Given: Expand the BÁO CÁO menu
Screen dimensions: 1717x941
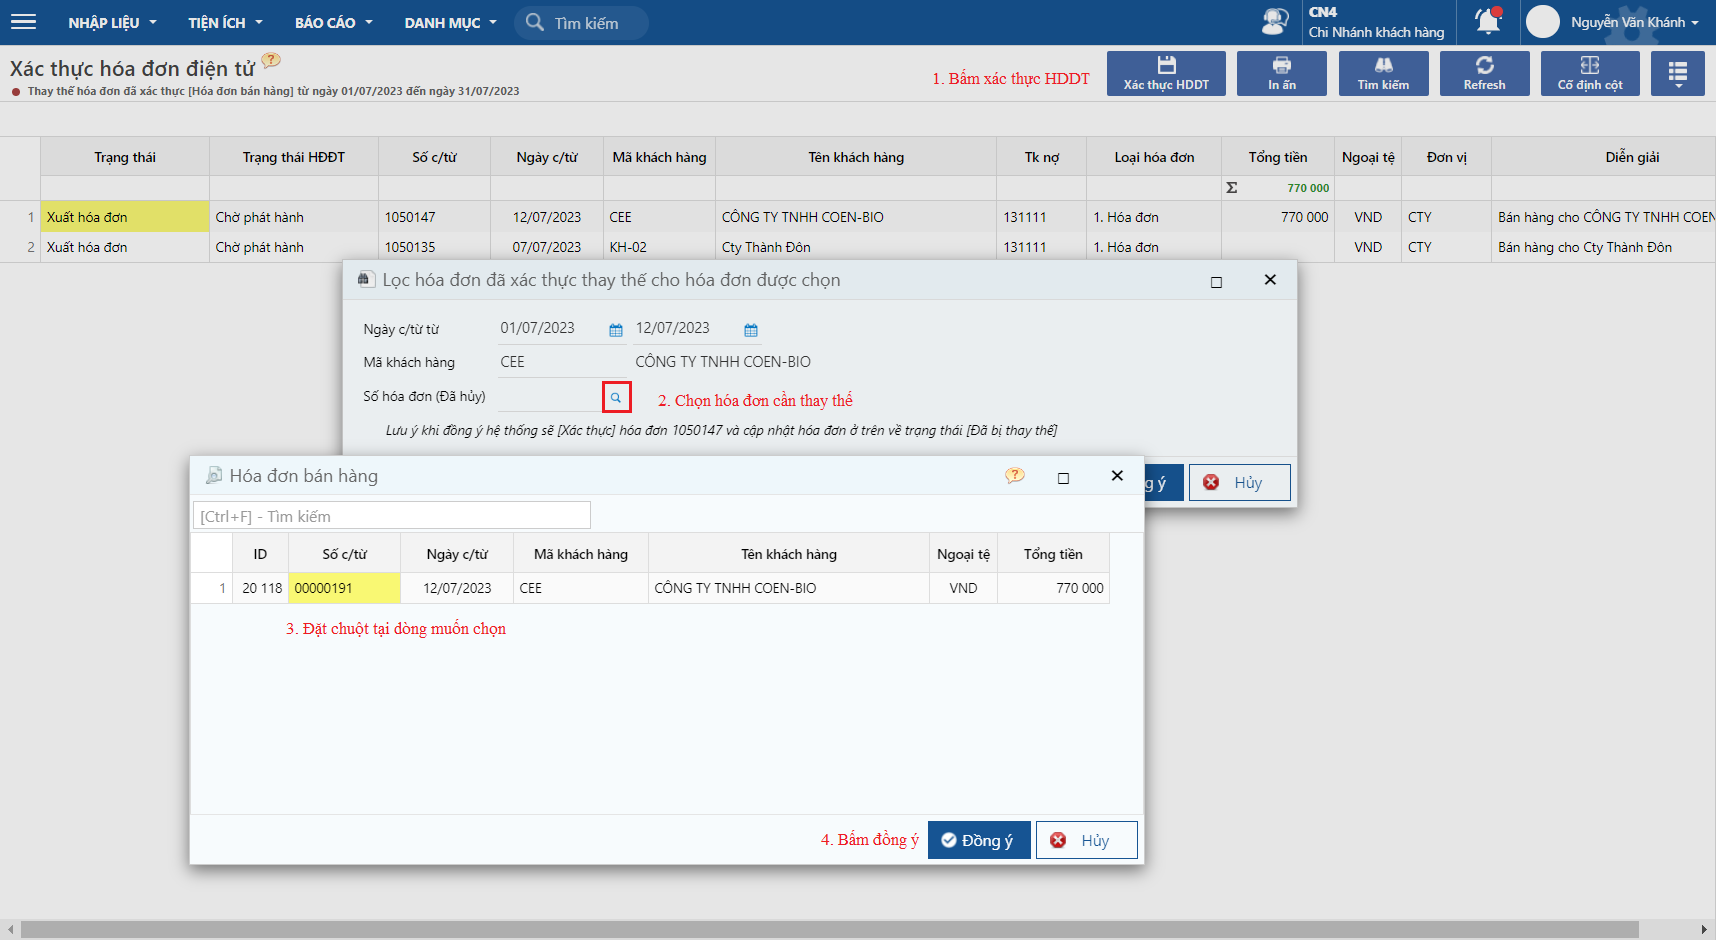Looking at the screenshot, I should click(333, 22).
